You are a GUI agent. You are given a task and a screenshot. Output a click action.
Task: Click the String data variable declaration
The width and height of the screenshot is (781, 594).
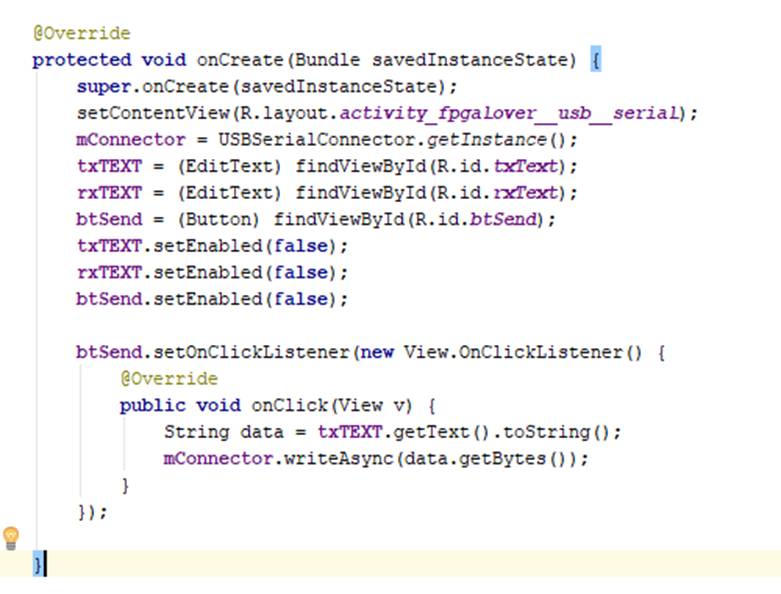pos(224,432)
